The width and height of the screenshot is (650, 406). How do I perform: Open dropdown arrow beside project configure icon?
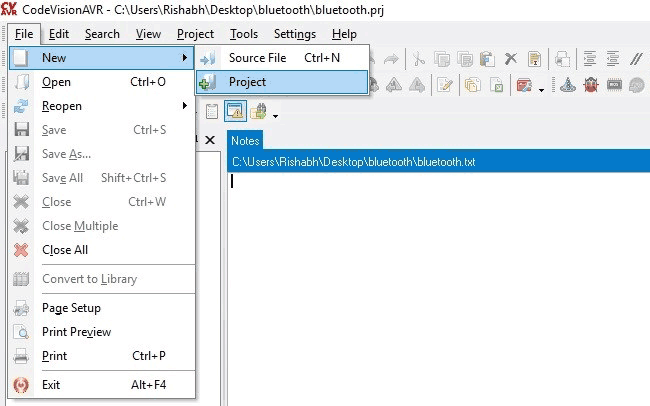tap(541, 90)
